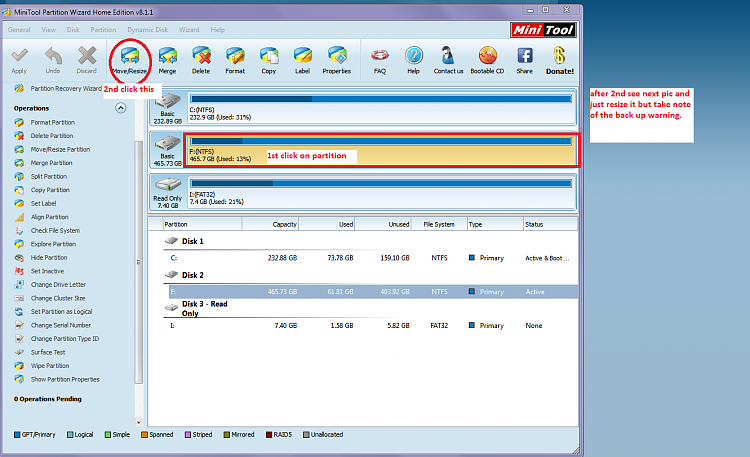The height and width of the screenshot is (457, 750).
Task: Open the General menu
Action: click(x=19, y=30)
